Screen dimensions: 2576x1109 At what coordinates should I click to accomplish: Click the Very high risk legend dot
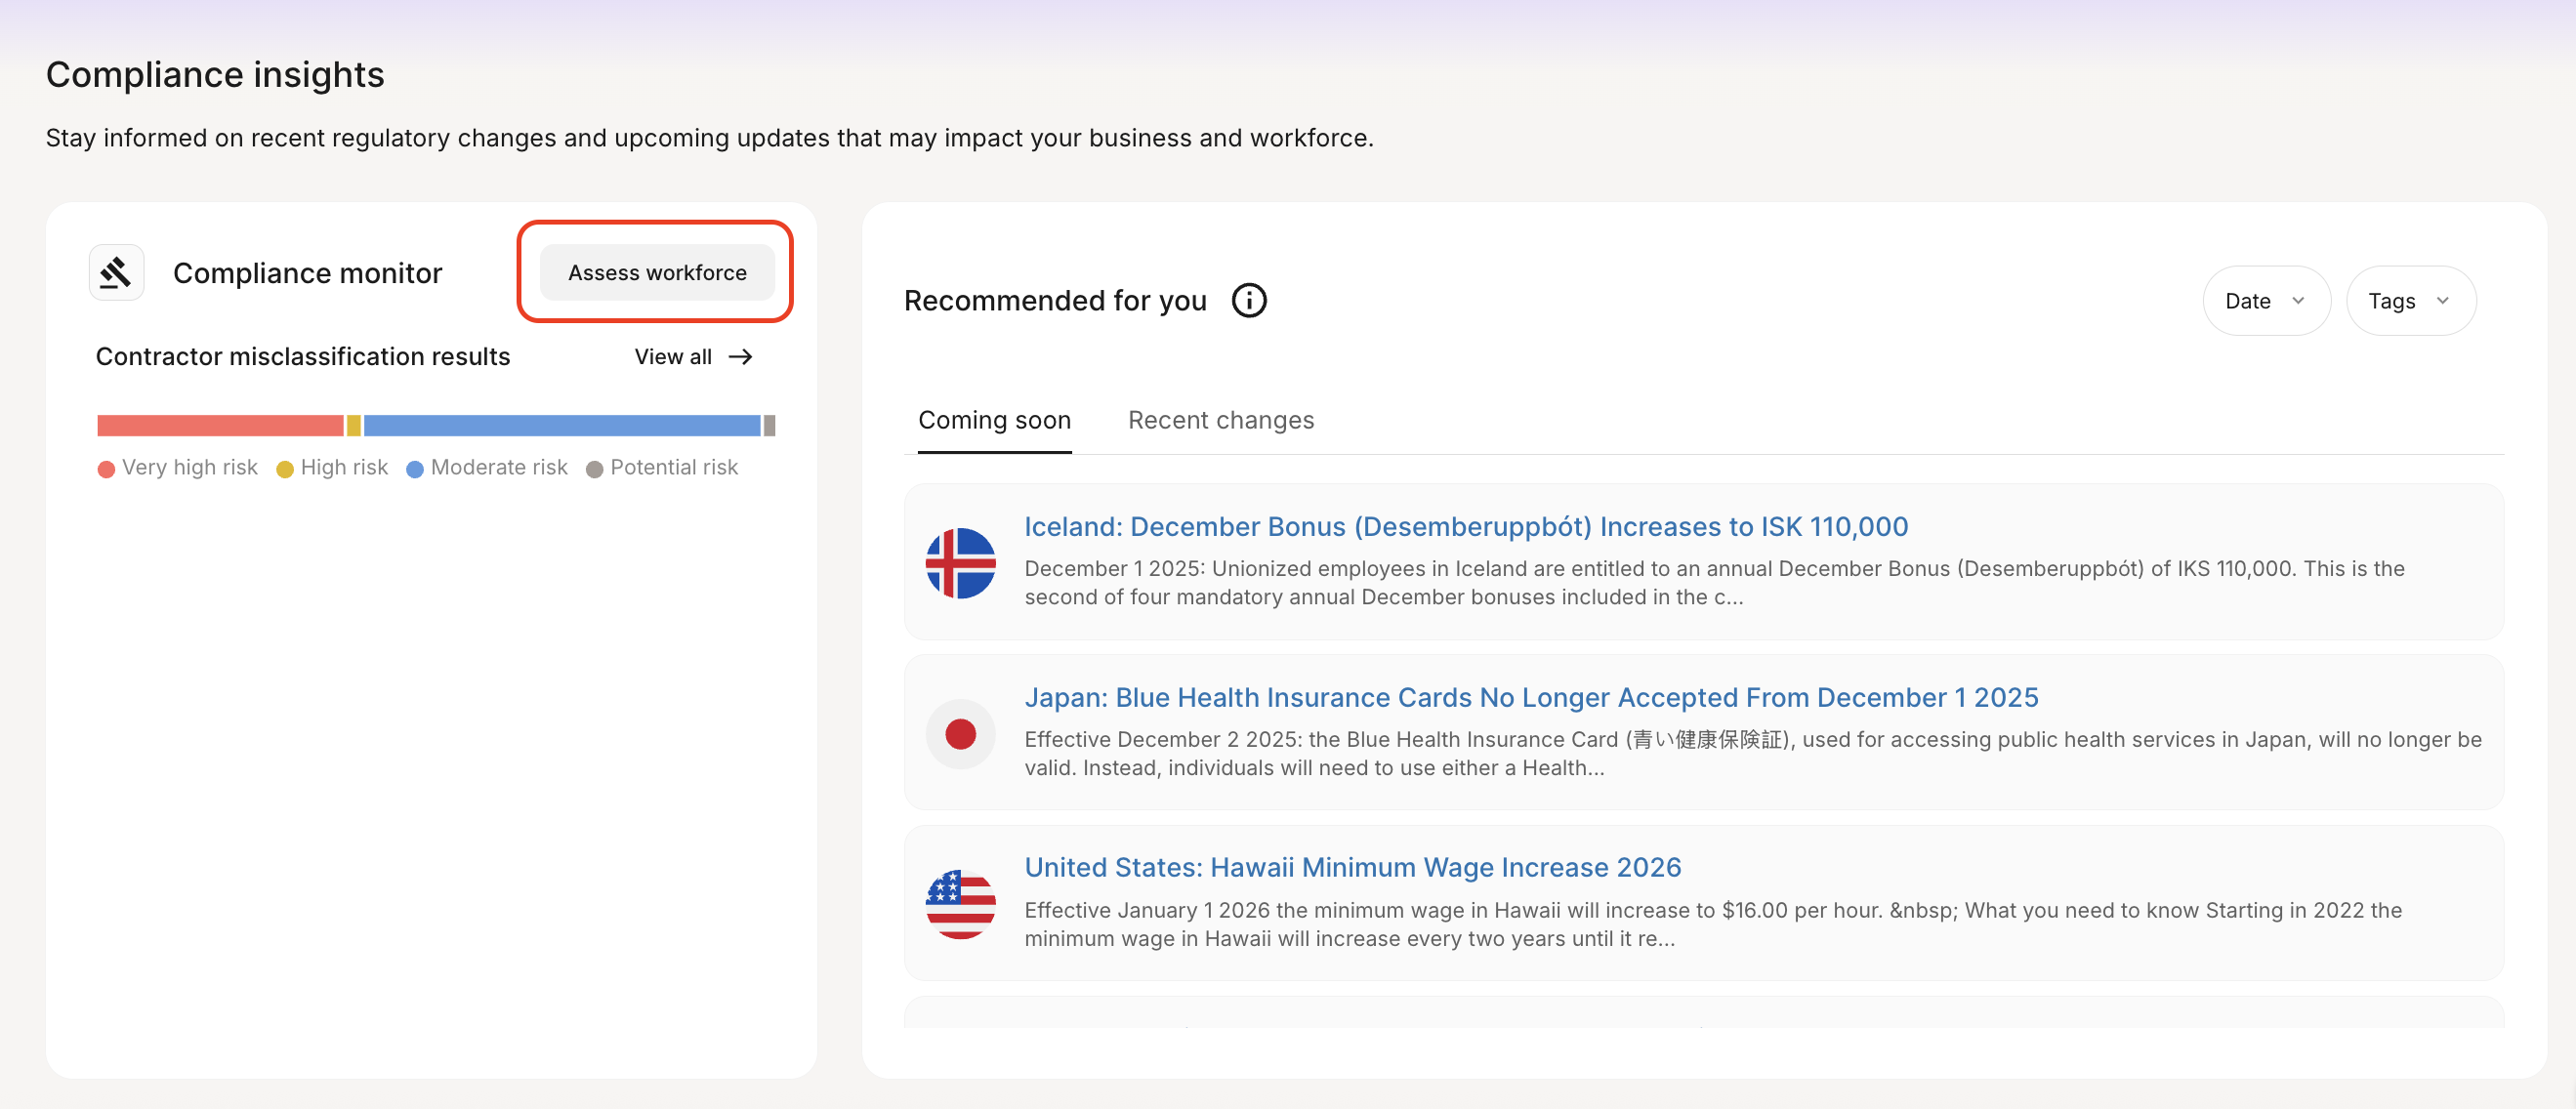click(x=106, y=469)
